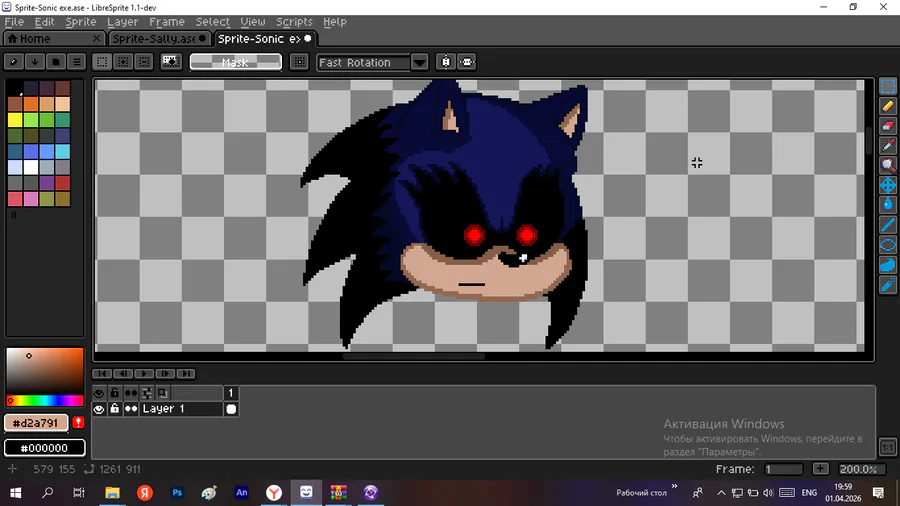The image size is (900, 506).
Task: Open the palette options list button
Action: (x=76, y=61)
